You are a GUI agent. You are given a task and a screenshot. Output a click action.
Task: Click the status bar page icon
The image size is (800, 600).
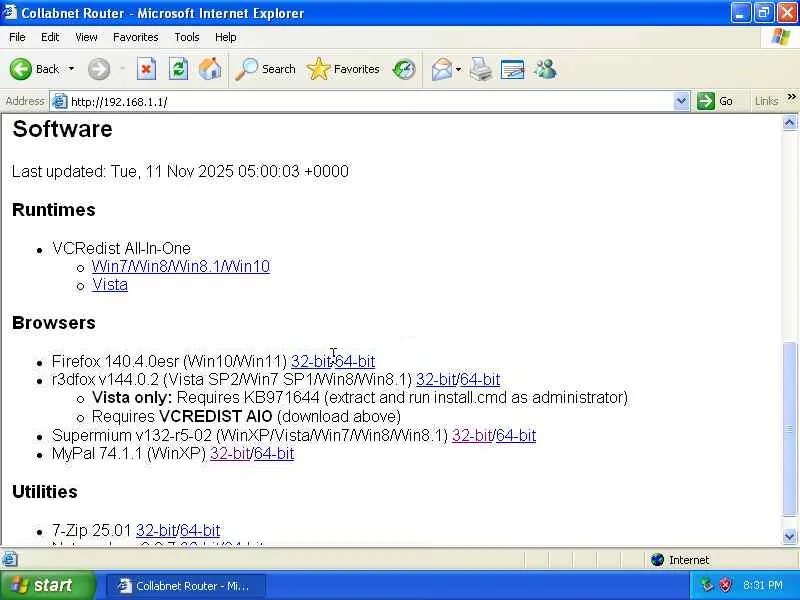coord(10,560)
